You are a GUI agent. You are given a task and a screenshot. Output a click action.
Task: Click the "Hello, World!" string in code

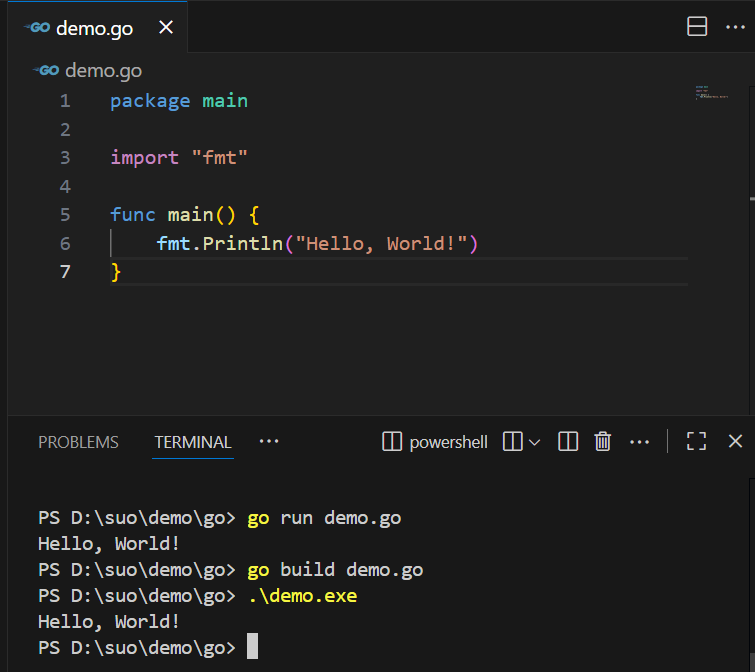point(381,244)
